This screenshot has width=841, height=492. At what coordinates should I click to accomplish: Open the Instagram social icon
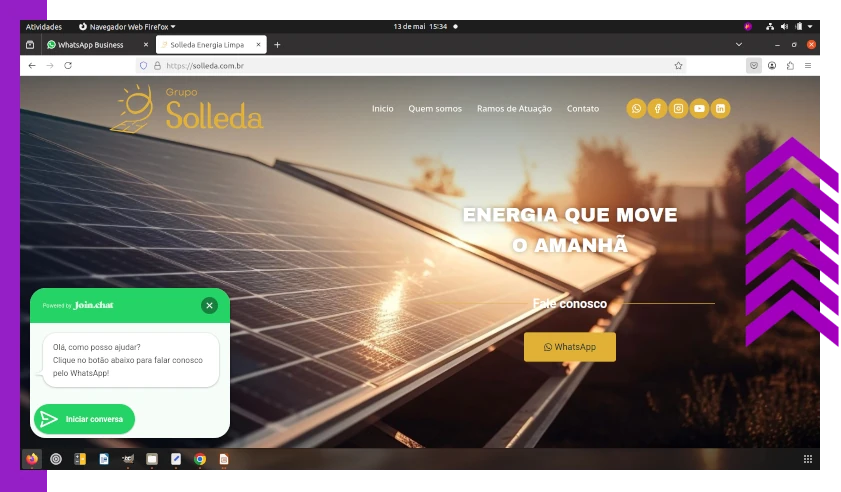678,108
